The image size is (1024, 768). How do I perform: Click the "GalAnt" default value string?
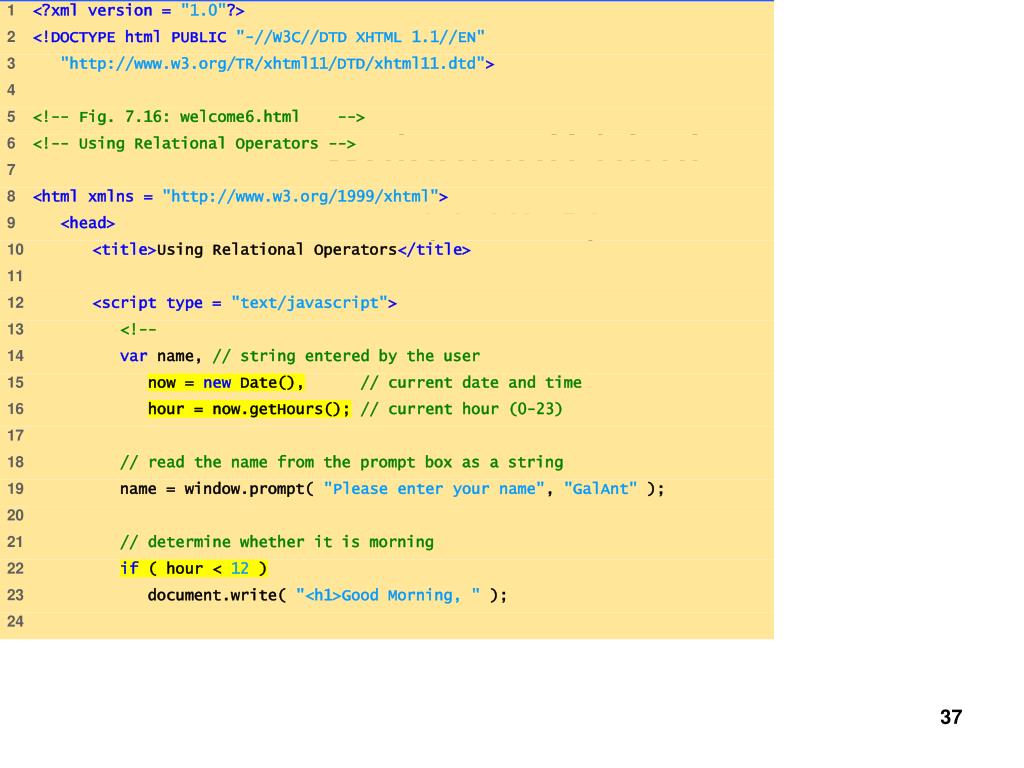tap(600, 489)
